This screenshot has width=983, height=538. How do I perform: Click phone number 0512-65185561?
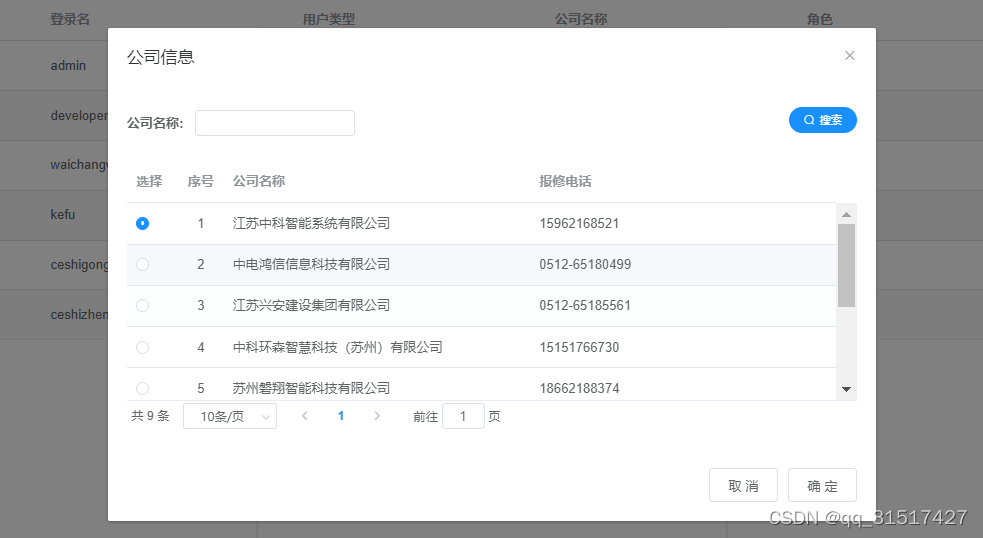click(x=586, y=305)
